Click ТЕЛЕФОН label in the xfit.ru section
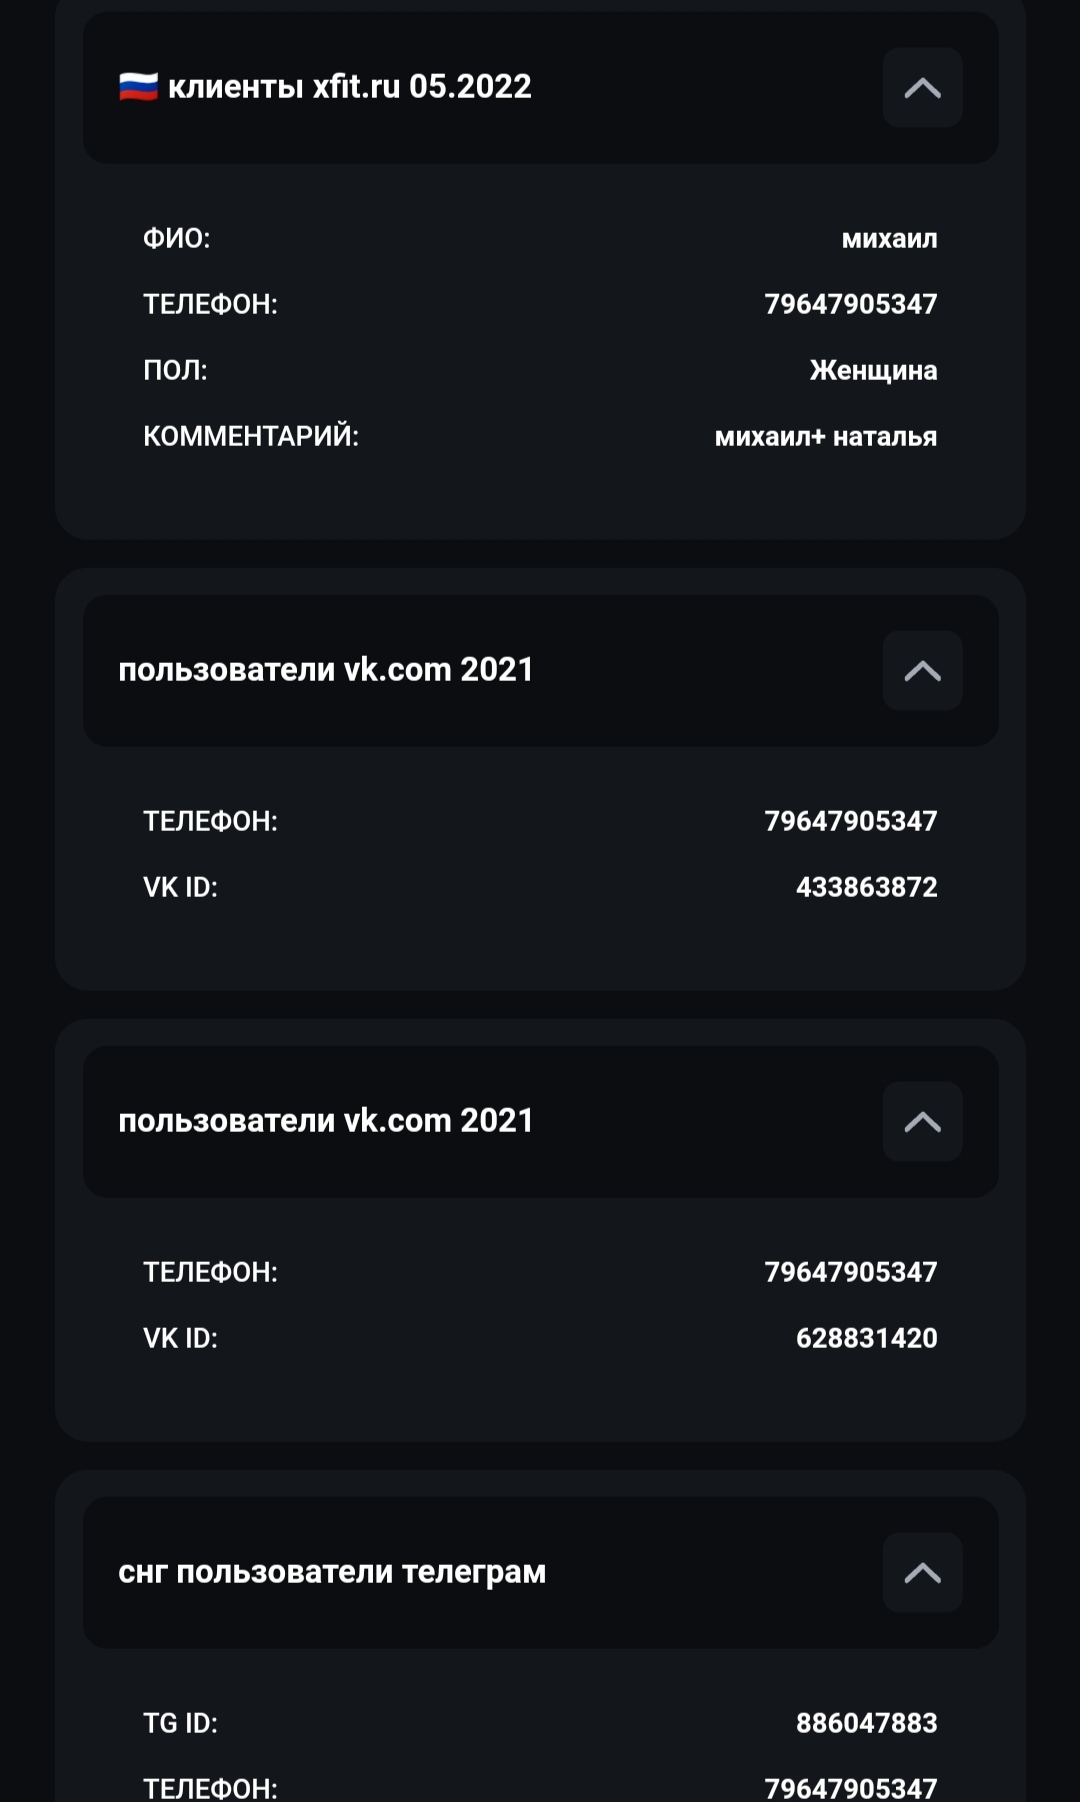Viewport: 1080px width, 1802px height. (x=210, y=305)
